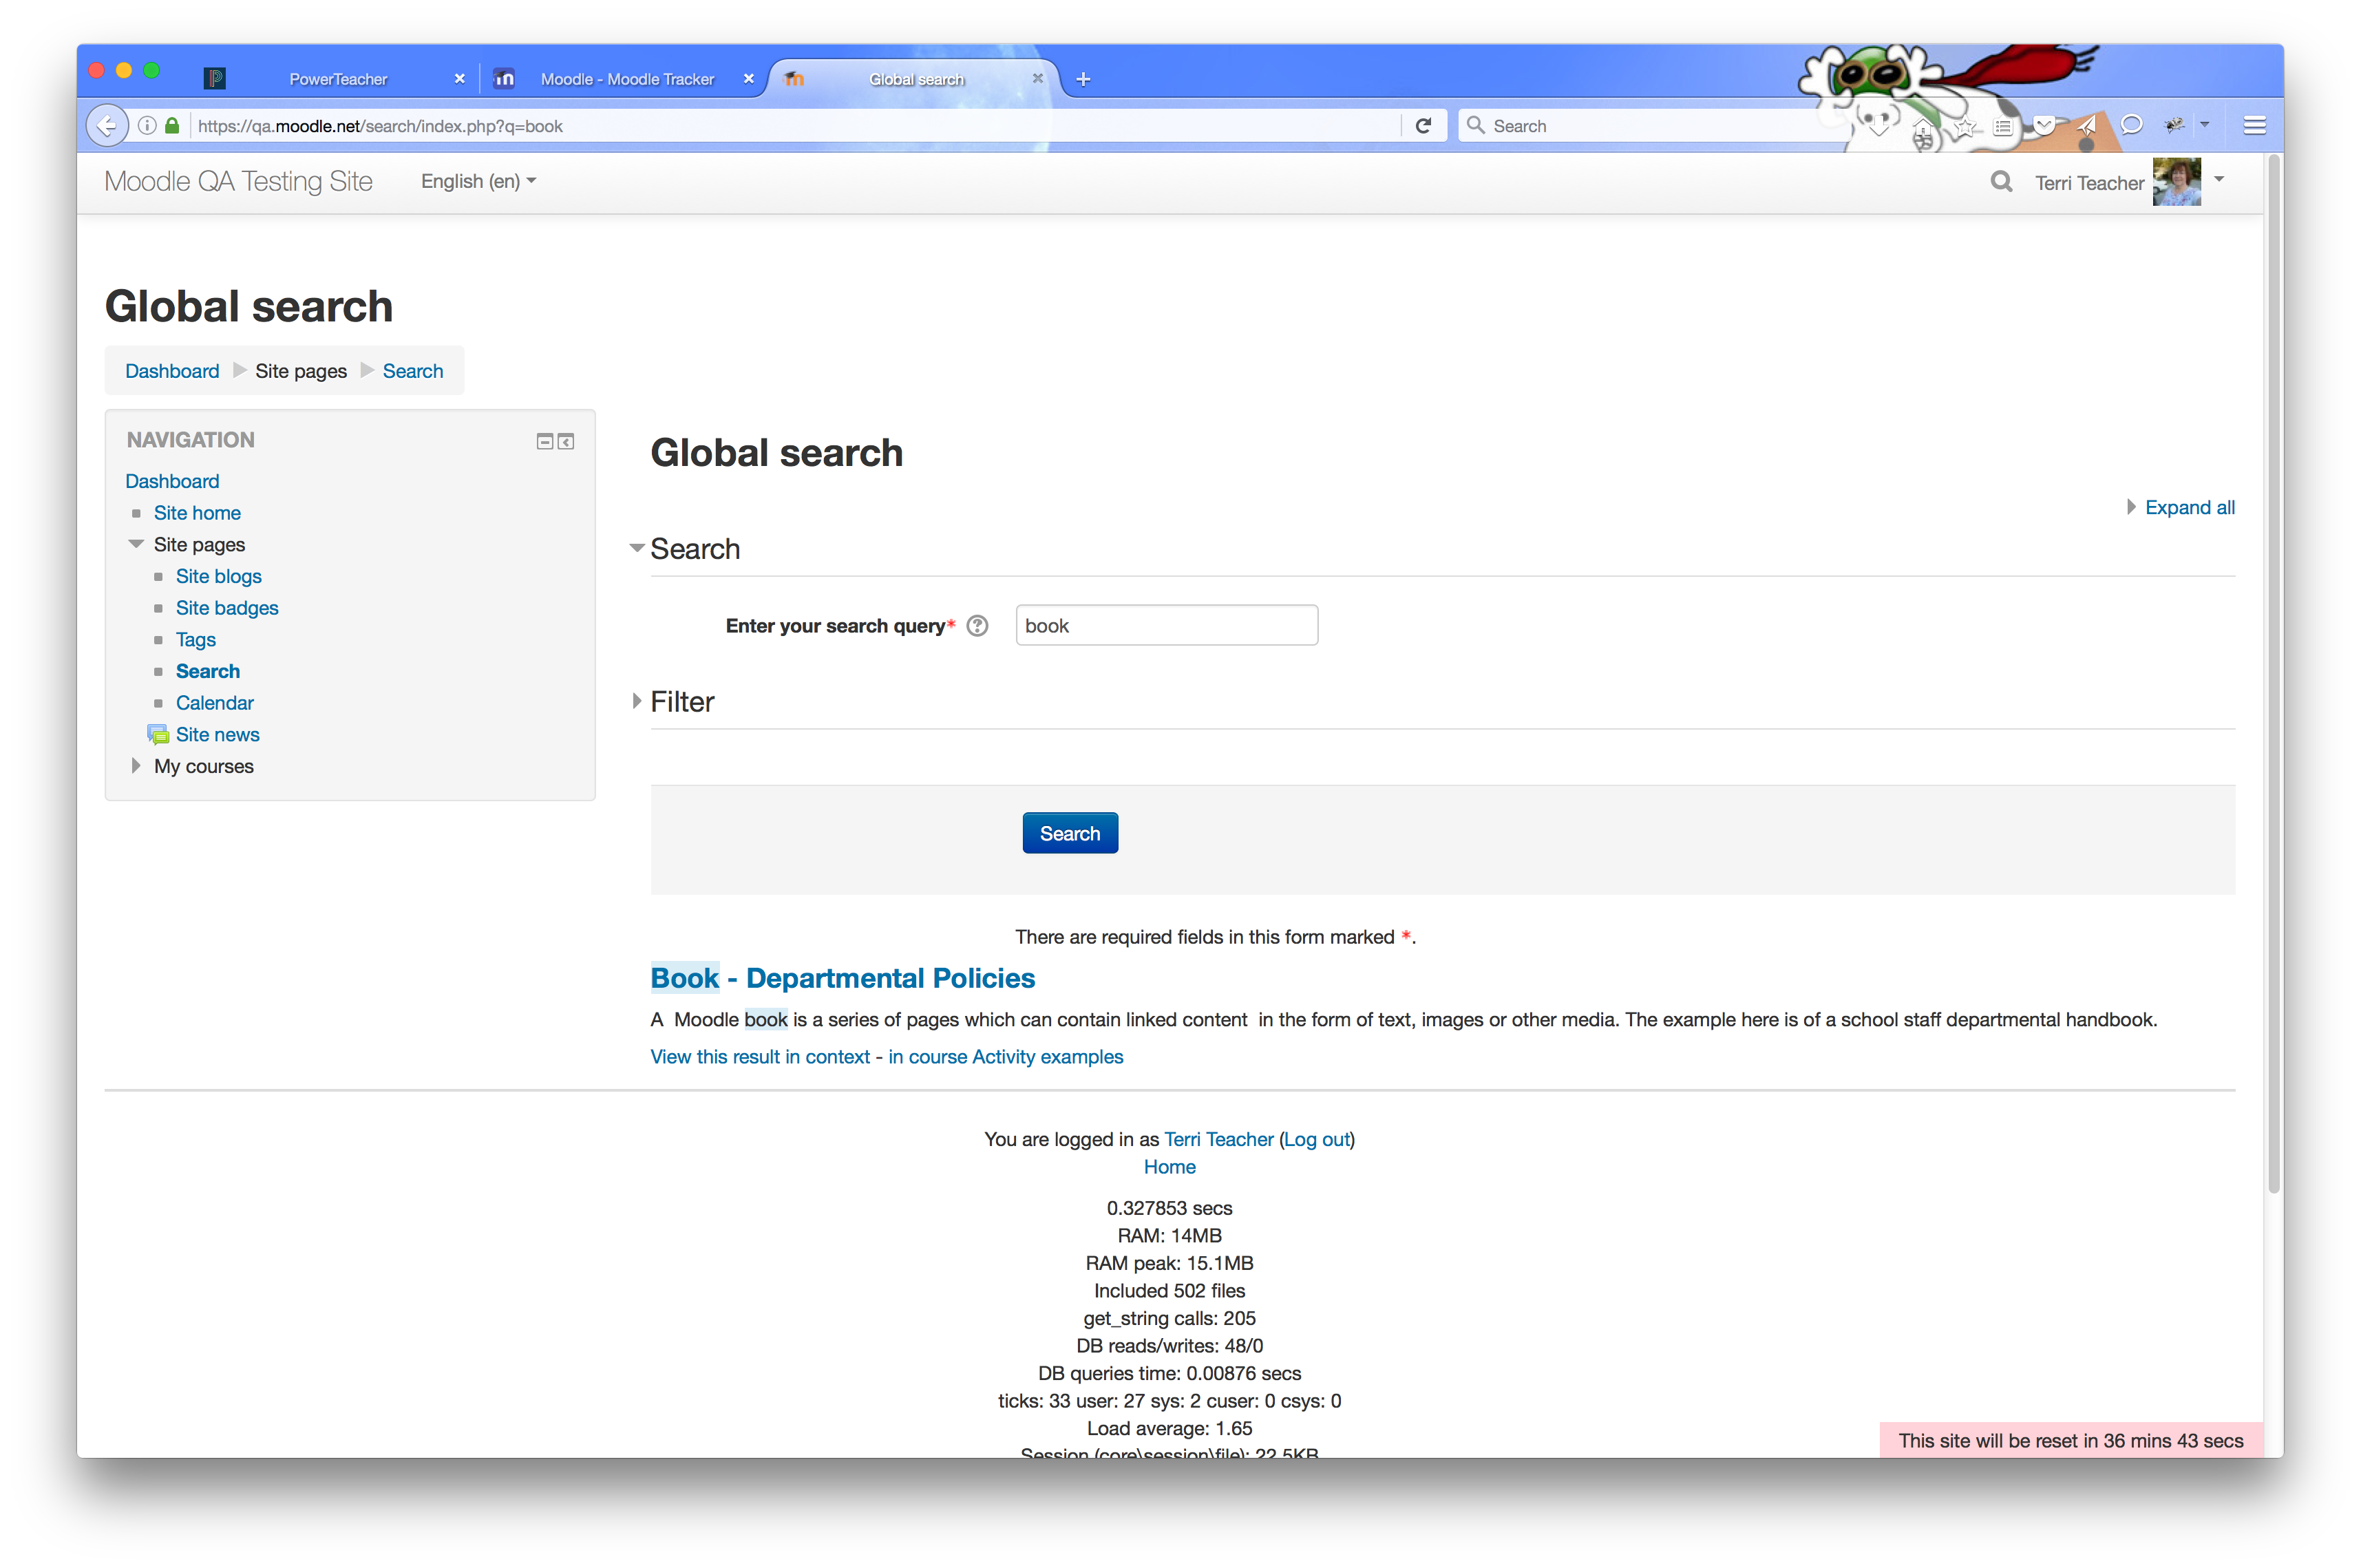Dock the Navigation block

pos(566,441)
